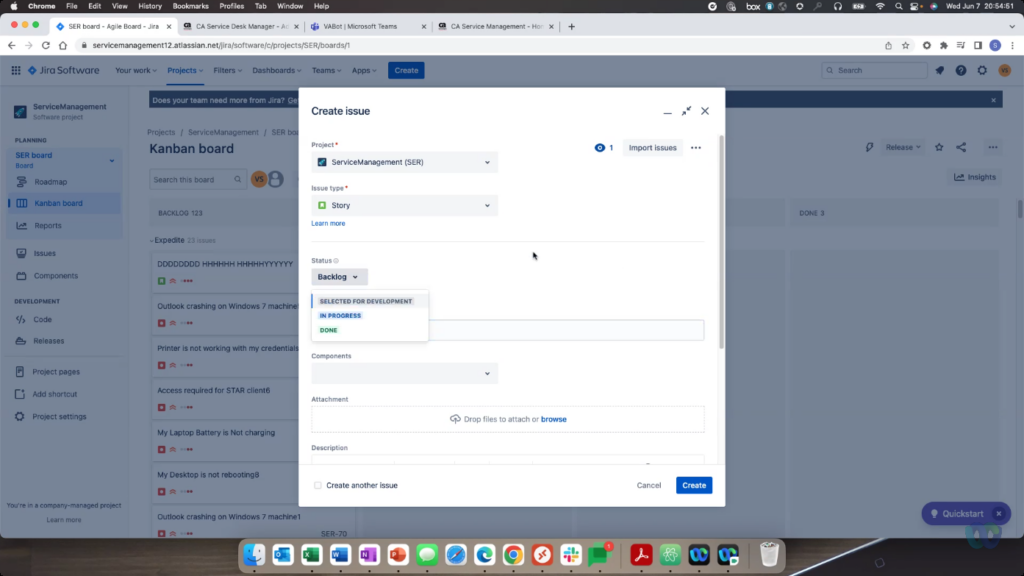This screenshot has height=576, width=1024.
Task: Click the browse link in Attachment area
Action: (554, 419)
